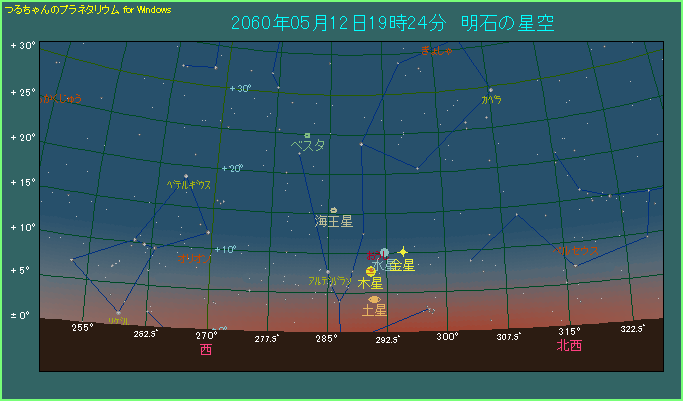Click the Saturn (土星) planet icon
Viewport: 683px width, 401px height.
(374, 299)
